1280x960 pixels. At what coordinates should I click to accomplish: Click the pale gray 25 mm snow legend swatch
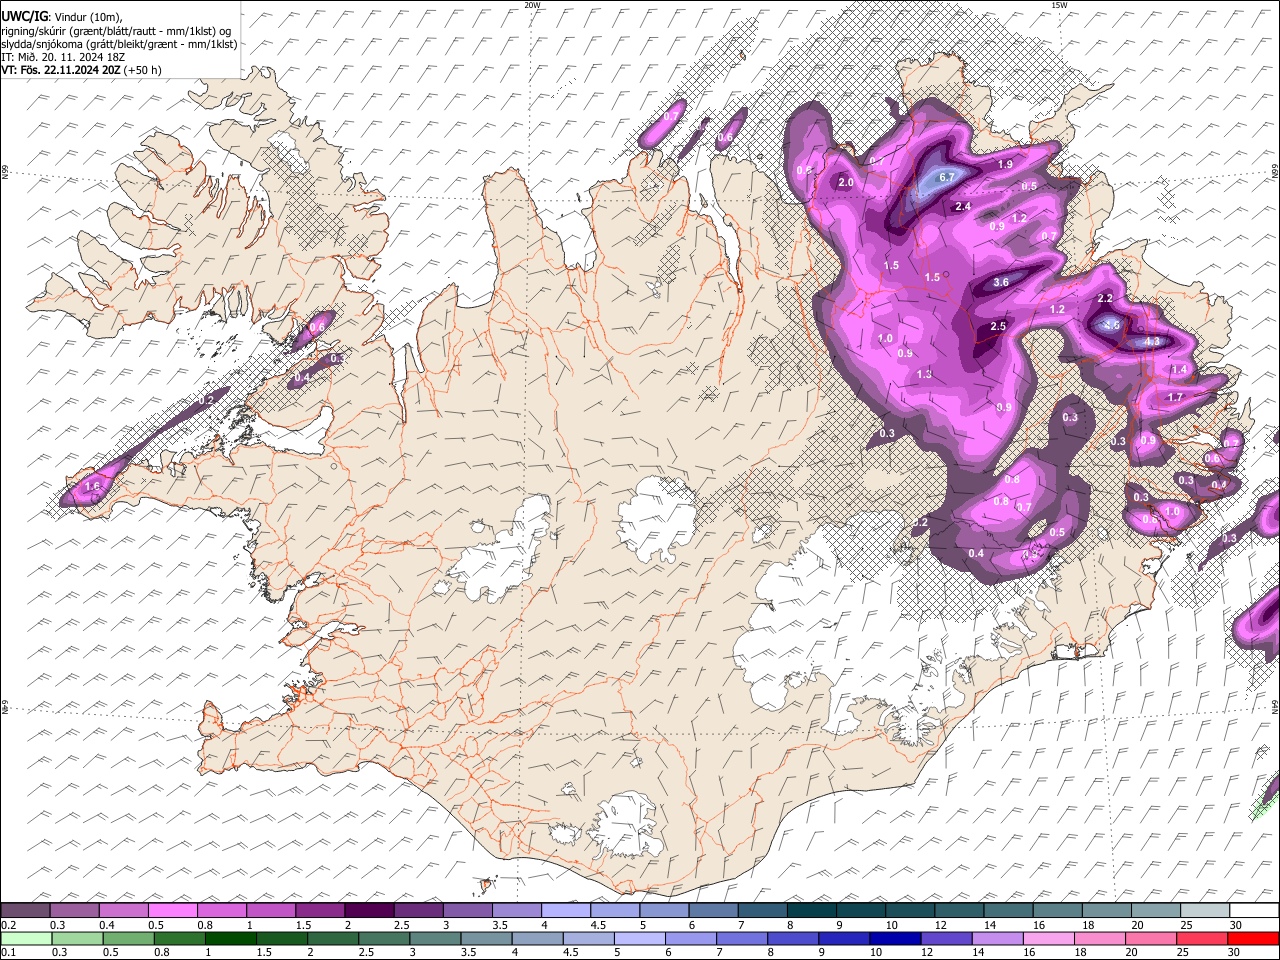tap(1205, 910)
